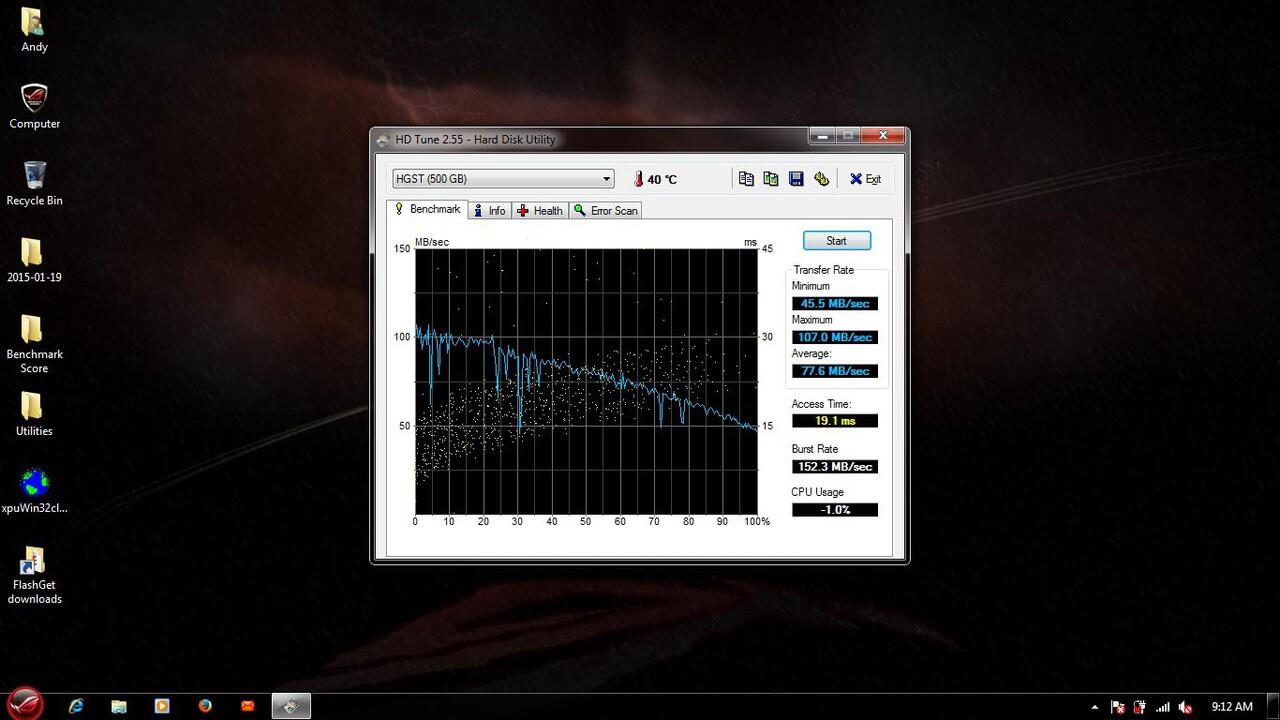Launch Internet Explorer from taskbar
The image size is (1280, 720).
pyautogui.click(x=76, y=706)
